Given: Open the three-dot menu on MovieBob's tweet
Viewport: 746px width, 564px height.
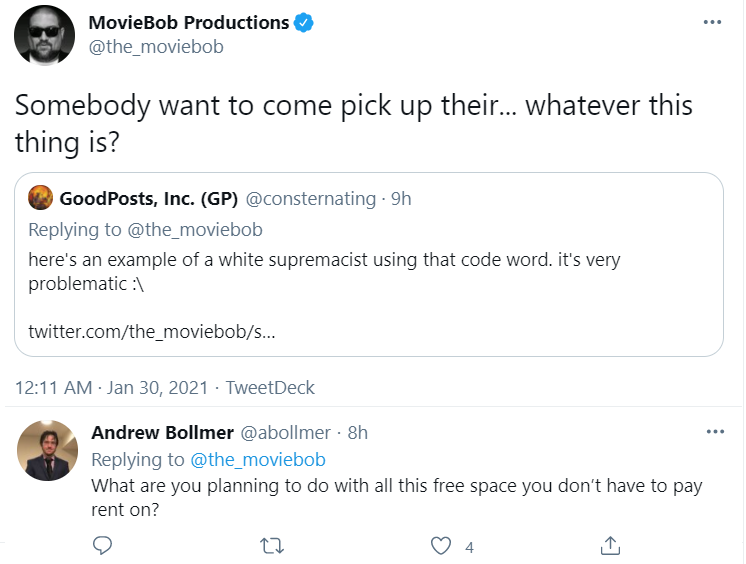Looking at the screenshot, I should pos(712,22).
